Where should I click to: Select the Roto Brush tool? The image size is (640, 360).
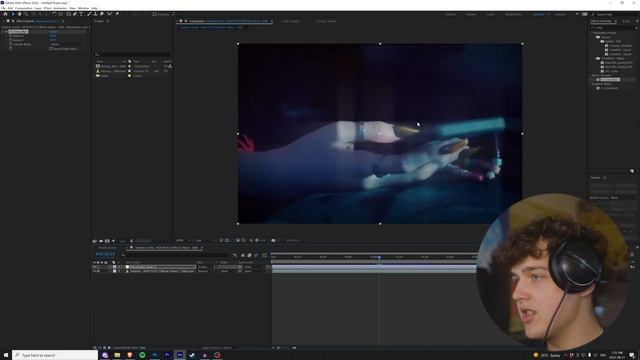click(109, 14)
